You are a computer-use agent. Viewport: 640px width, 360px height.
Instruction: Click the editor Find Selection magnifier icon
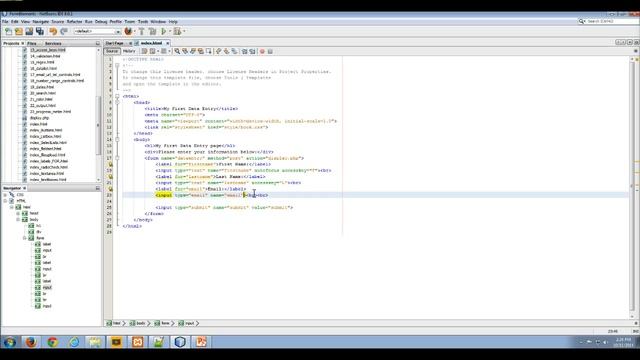177,51
